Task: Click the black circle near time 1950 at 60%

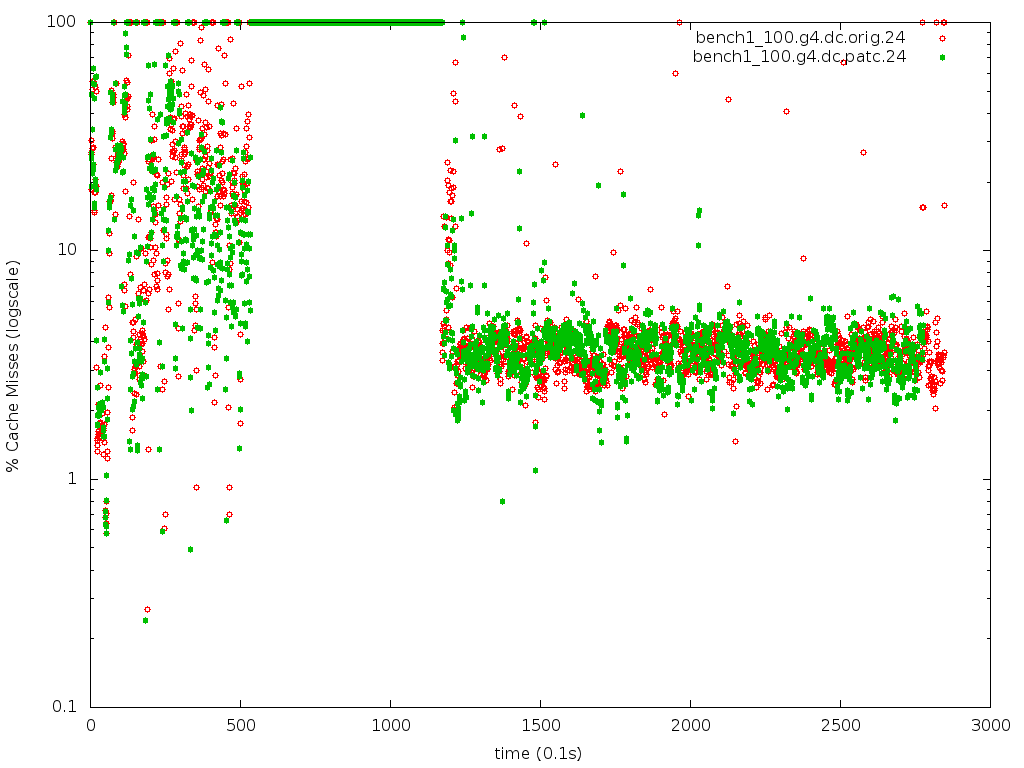Action: (675, 73)
